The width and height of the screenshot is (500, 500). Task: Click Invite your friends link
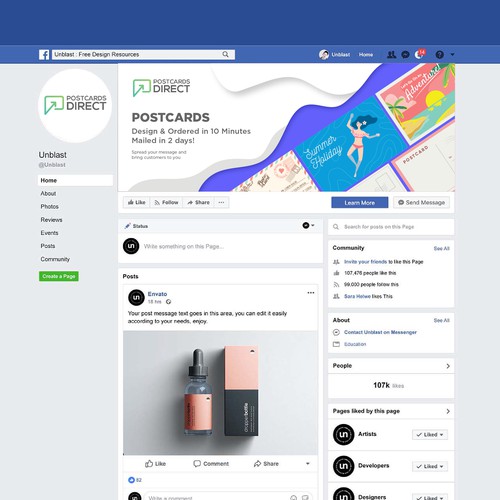(366, 262)
